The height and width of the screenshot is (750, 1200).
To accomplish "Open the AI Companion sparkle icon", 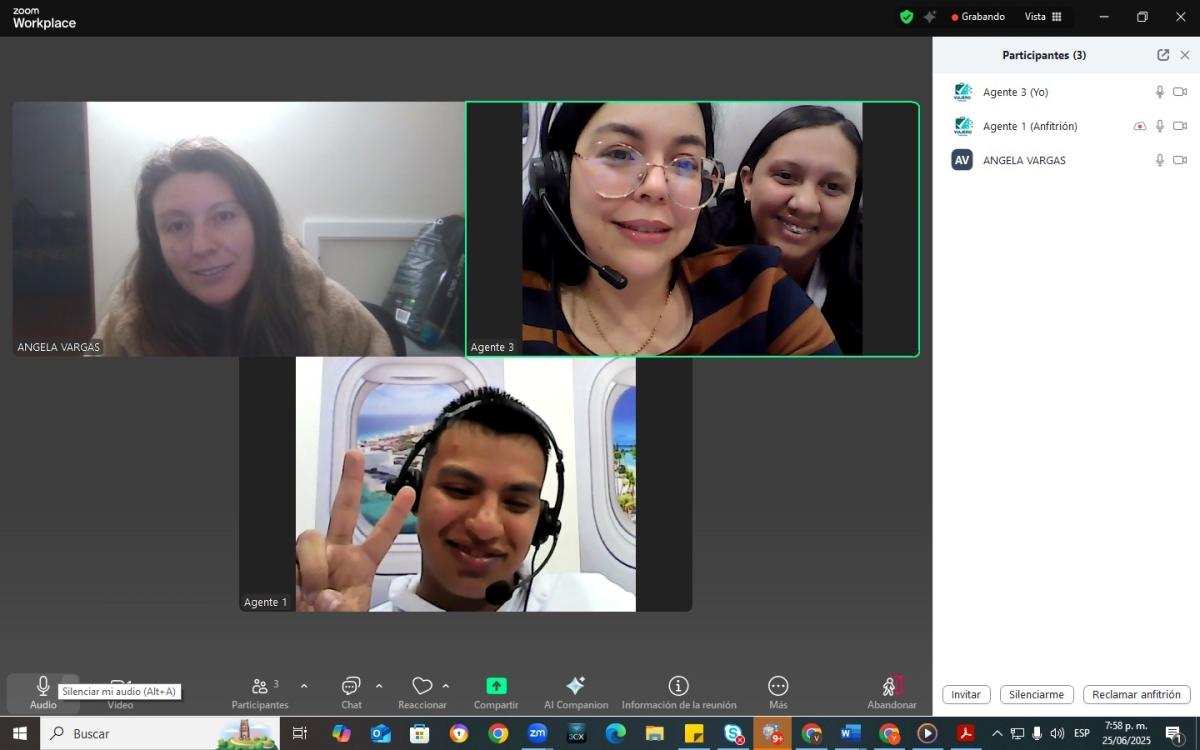I will coord(575,686).
